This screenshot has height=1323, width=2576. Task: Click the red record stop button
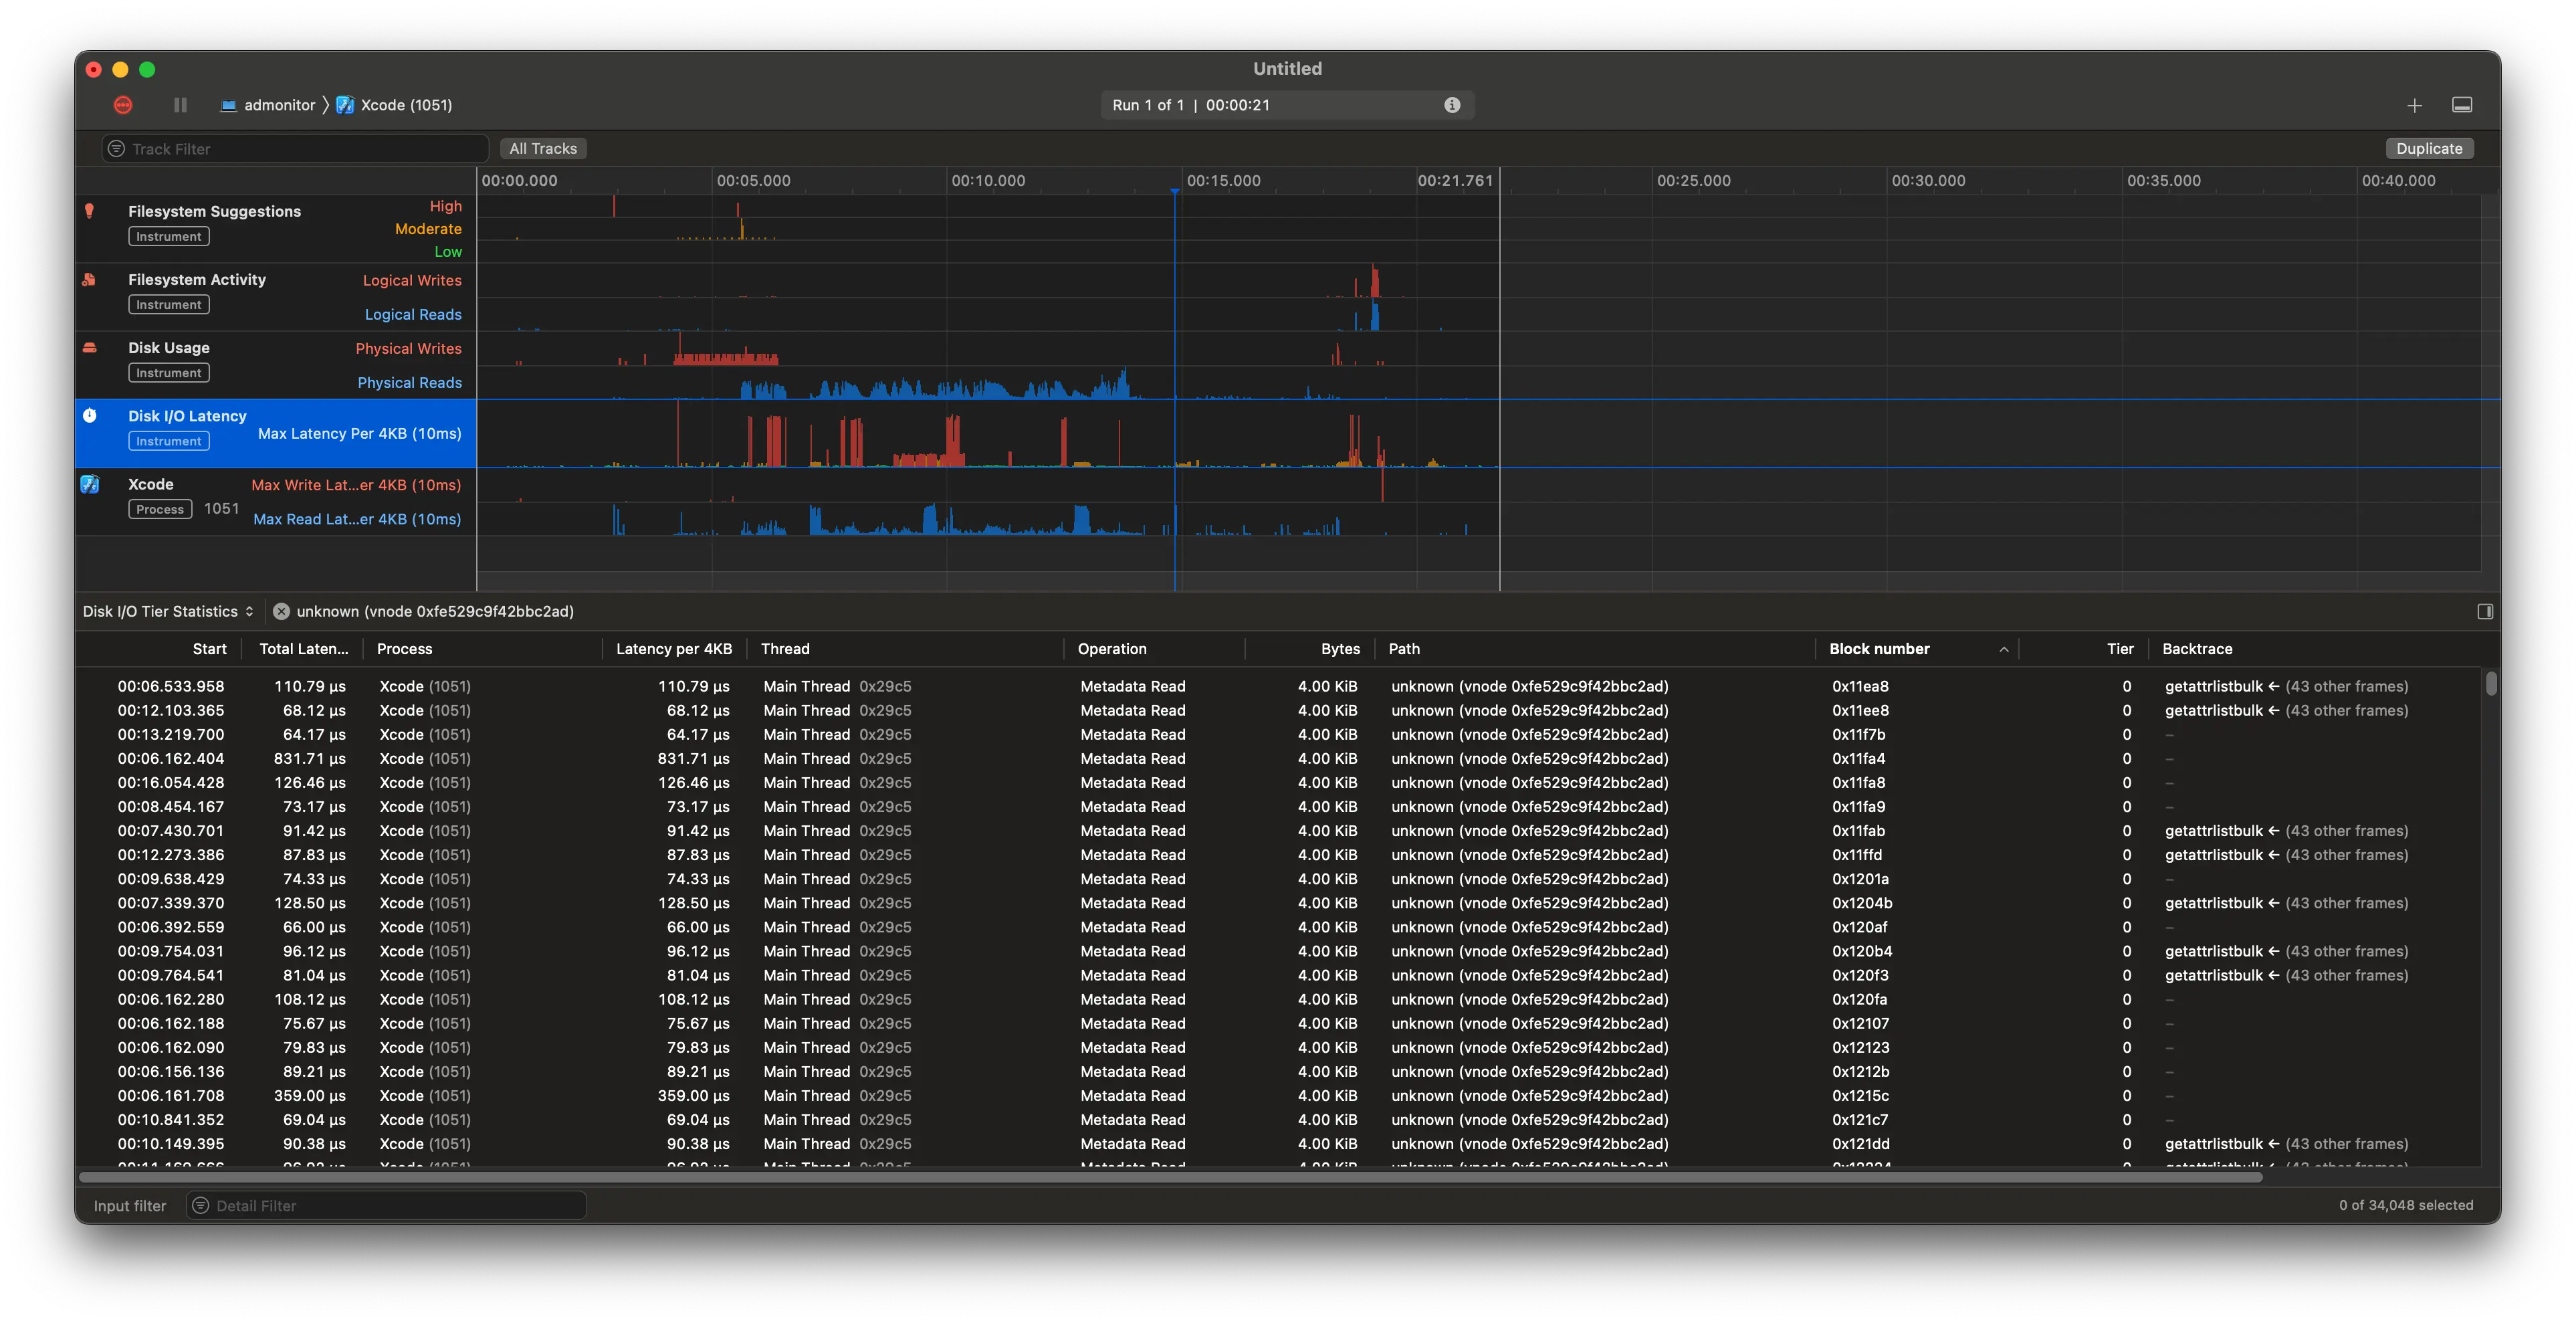(x=123, y=105)
